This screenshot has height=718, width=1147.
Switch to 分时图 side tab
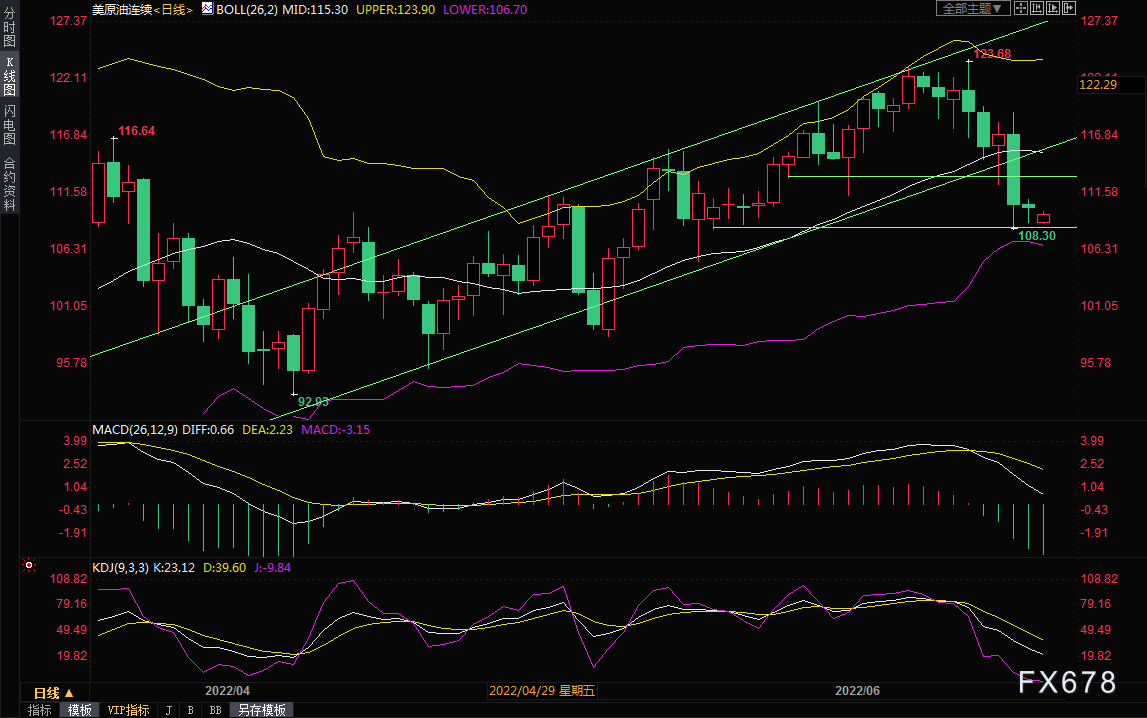10,28
